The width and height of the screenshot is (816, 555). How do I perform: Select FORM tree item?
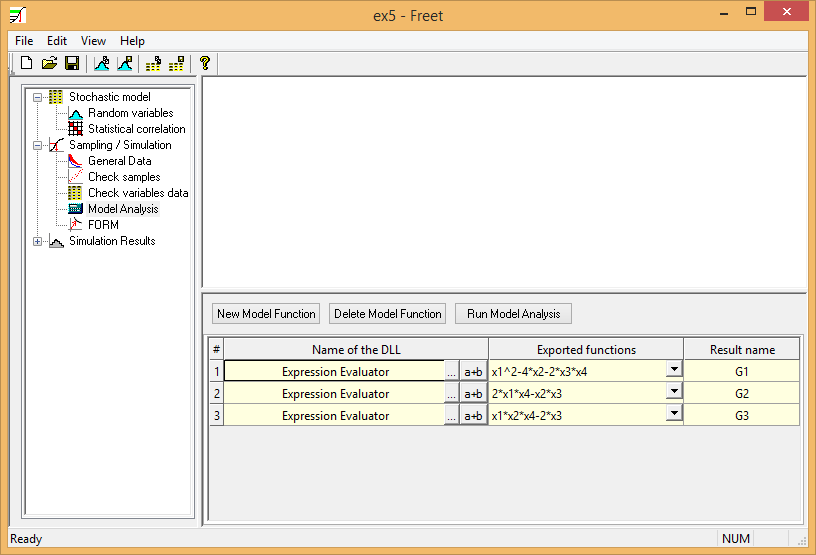103,225
